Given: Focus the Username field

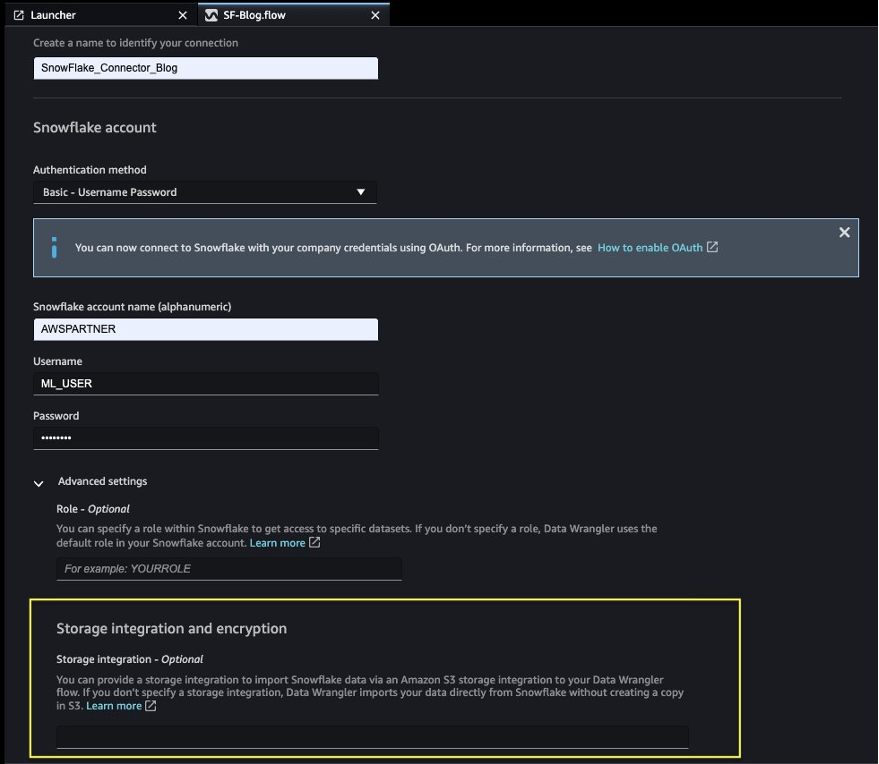Looking at the screenshot, I should tap(206, 383).
